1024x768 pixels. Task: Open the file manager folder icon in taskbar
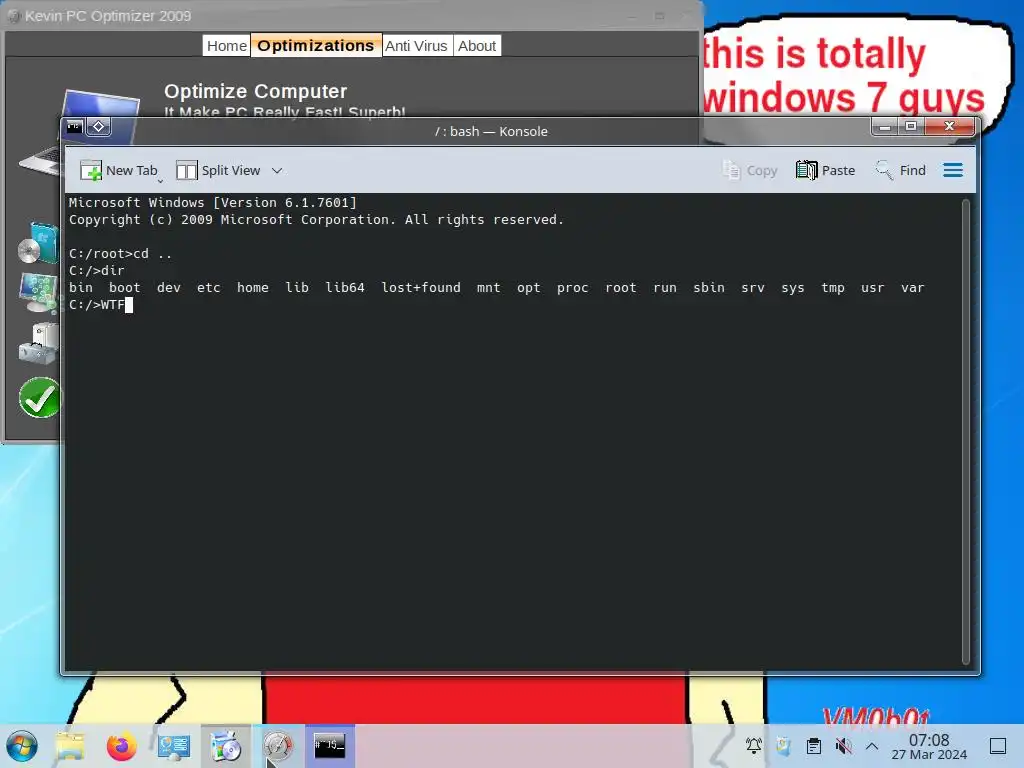[70, 746]
